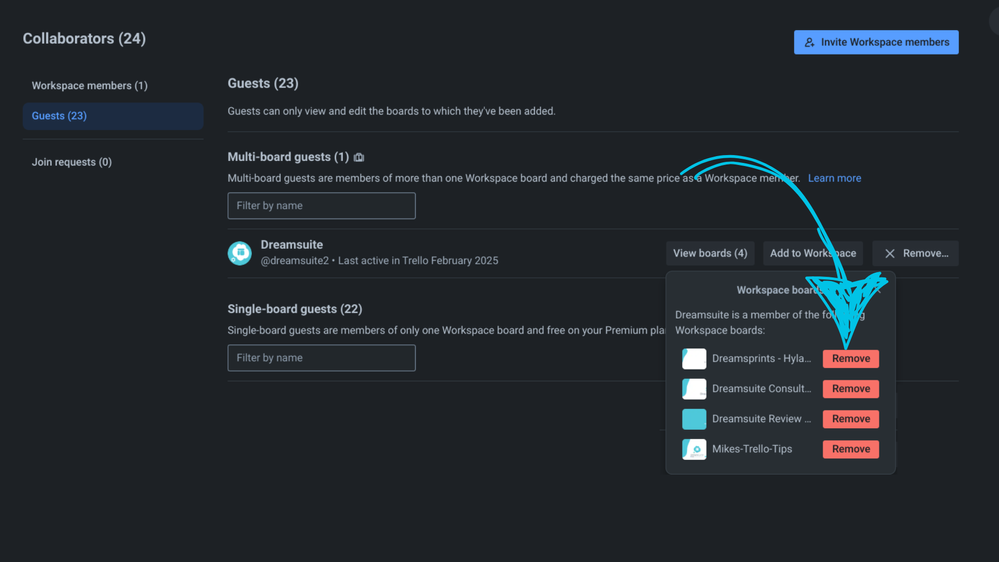Click the Dreamsuite guest name
Image resolution: width=999 pixels, height=562 pixels.
(x=292, y=245)
